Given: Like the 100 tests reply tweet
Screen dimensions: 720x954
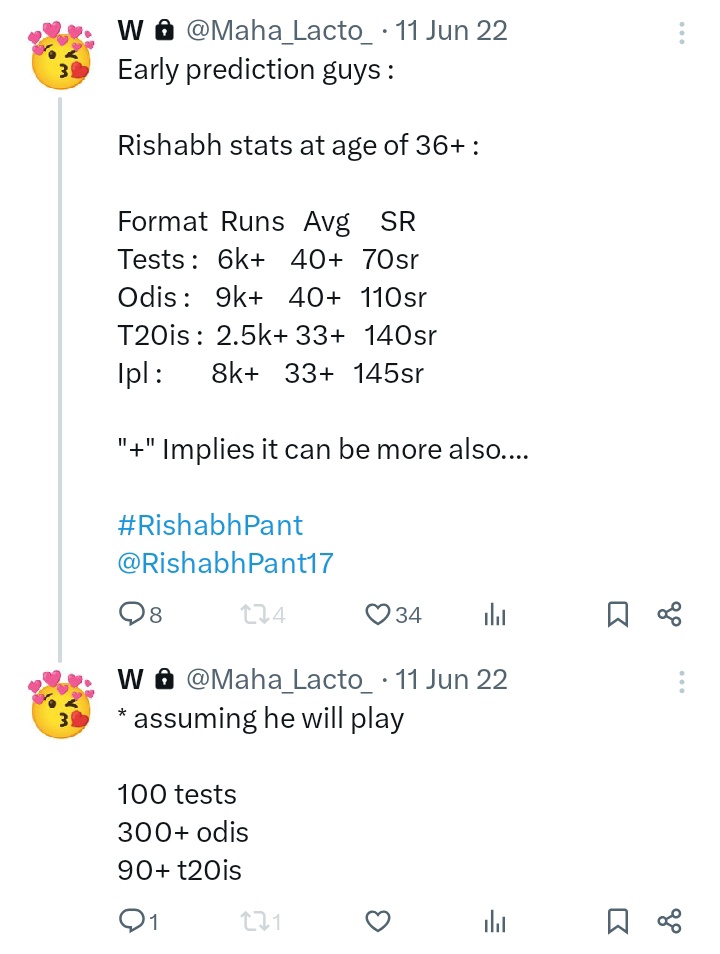Looking at the screenshot, I should tap(377, 921).
